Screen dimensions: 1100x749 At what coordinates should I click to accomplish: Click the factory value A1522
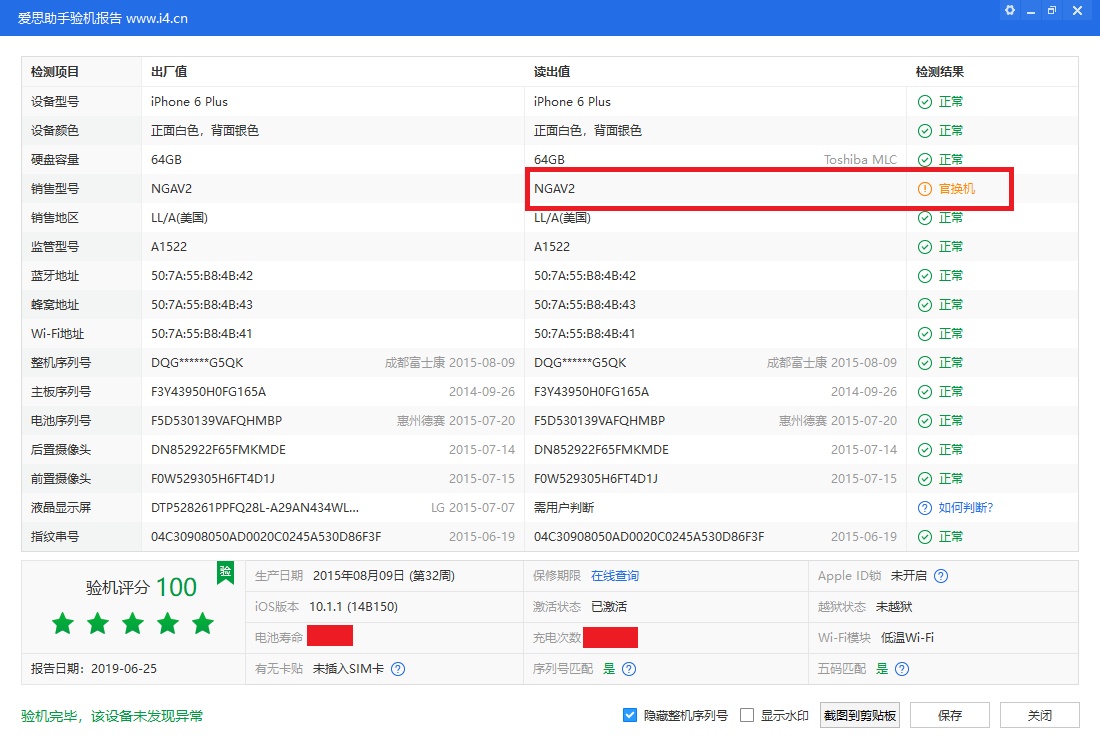click(169, 247)
